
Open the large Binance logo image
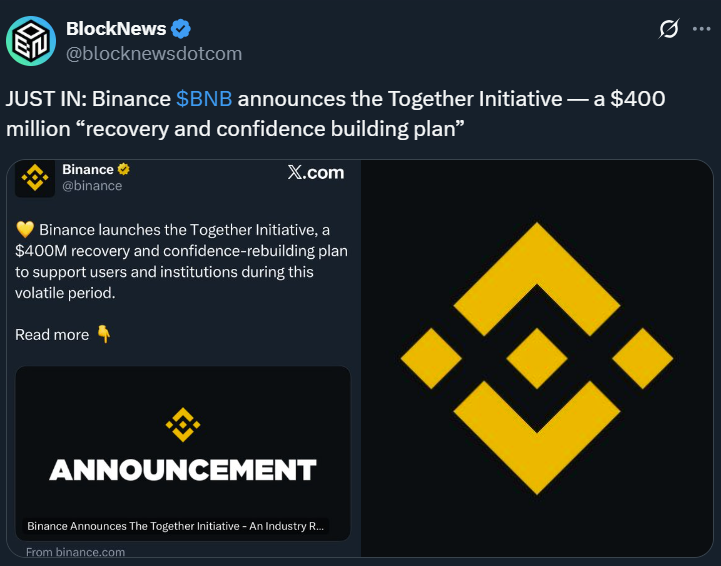(x=536, y=358)
